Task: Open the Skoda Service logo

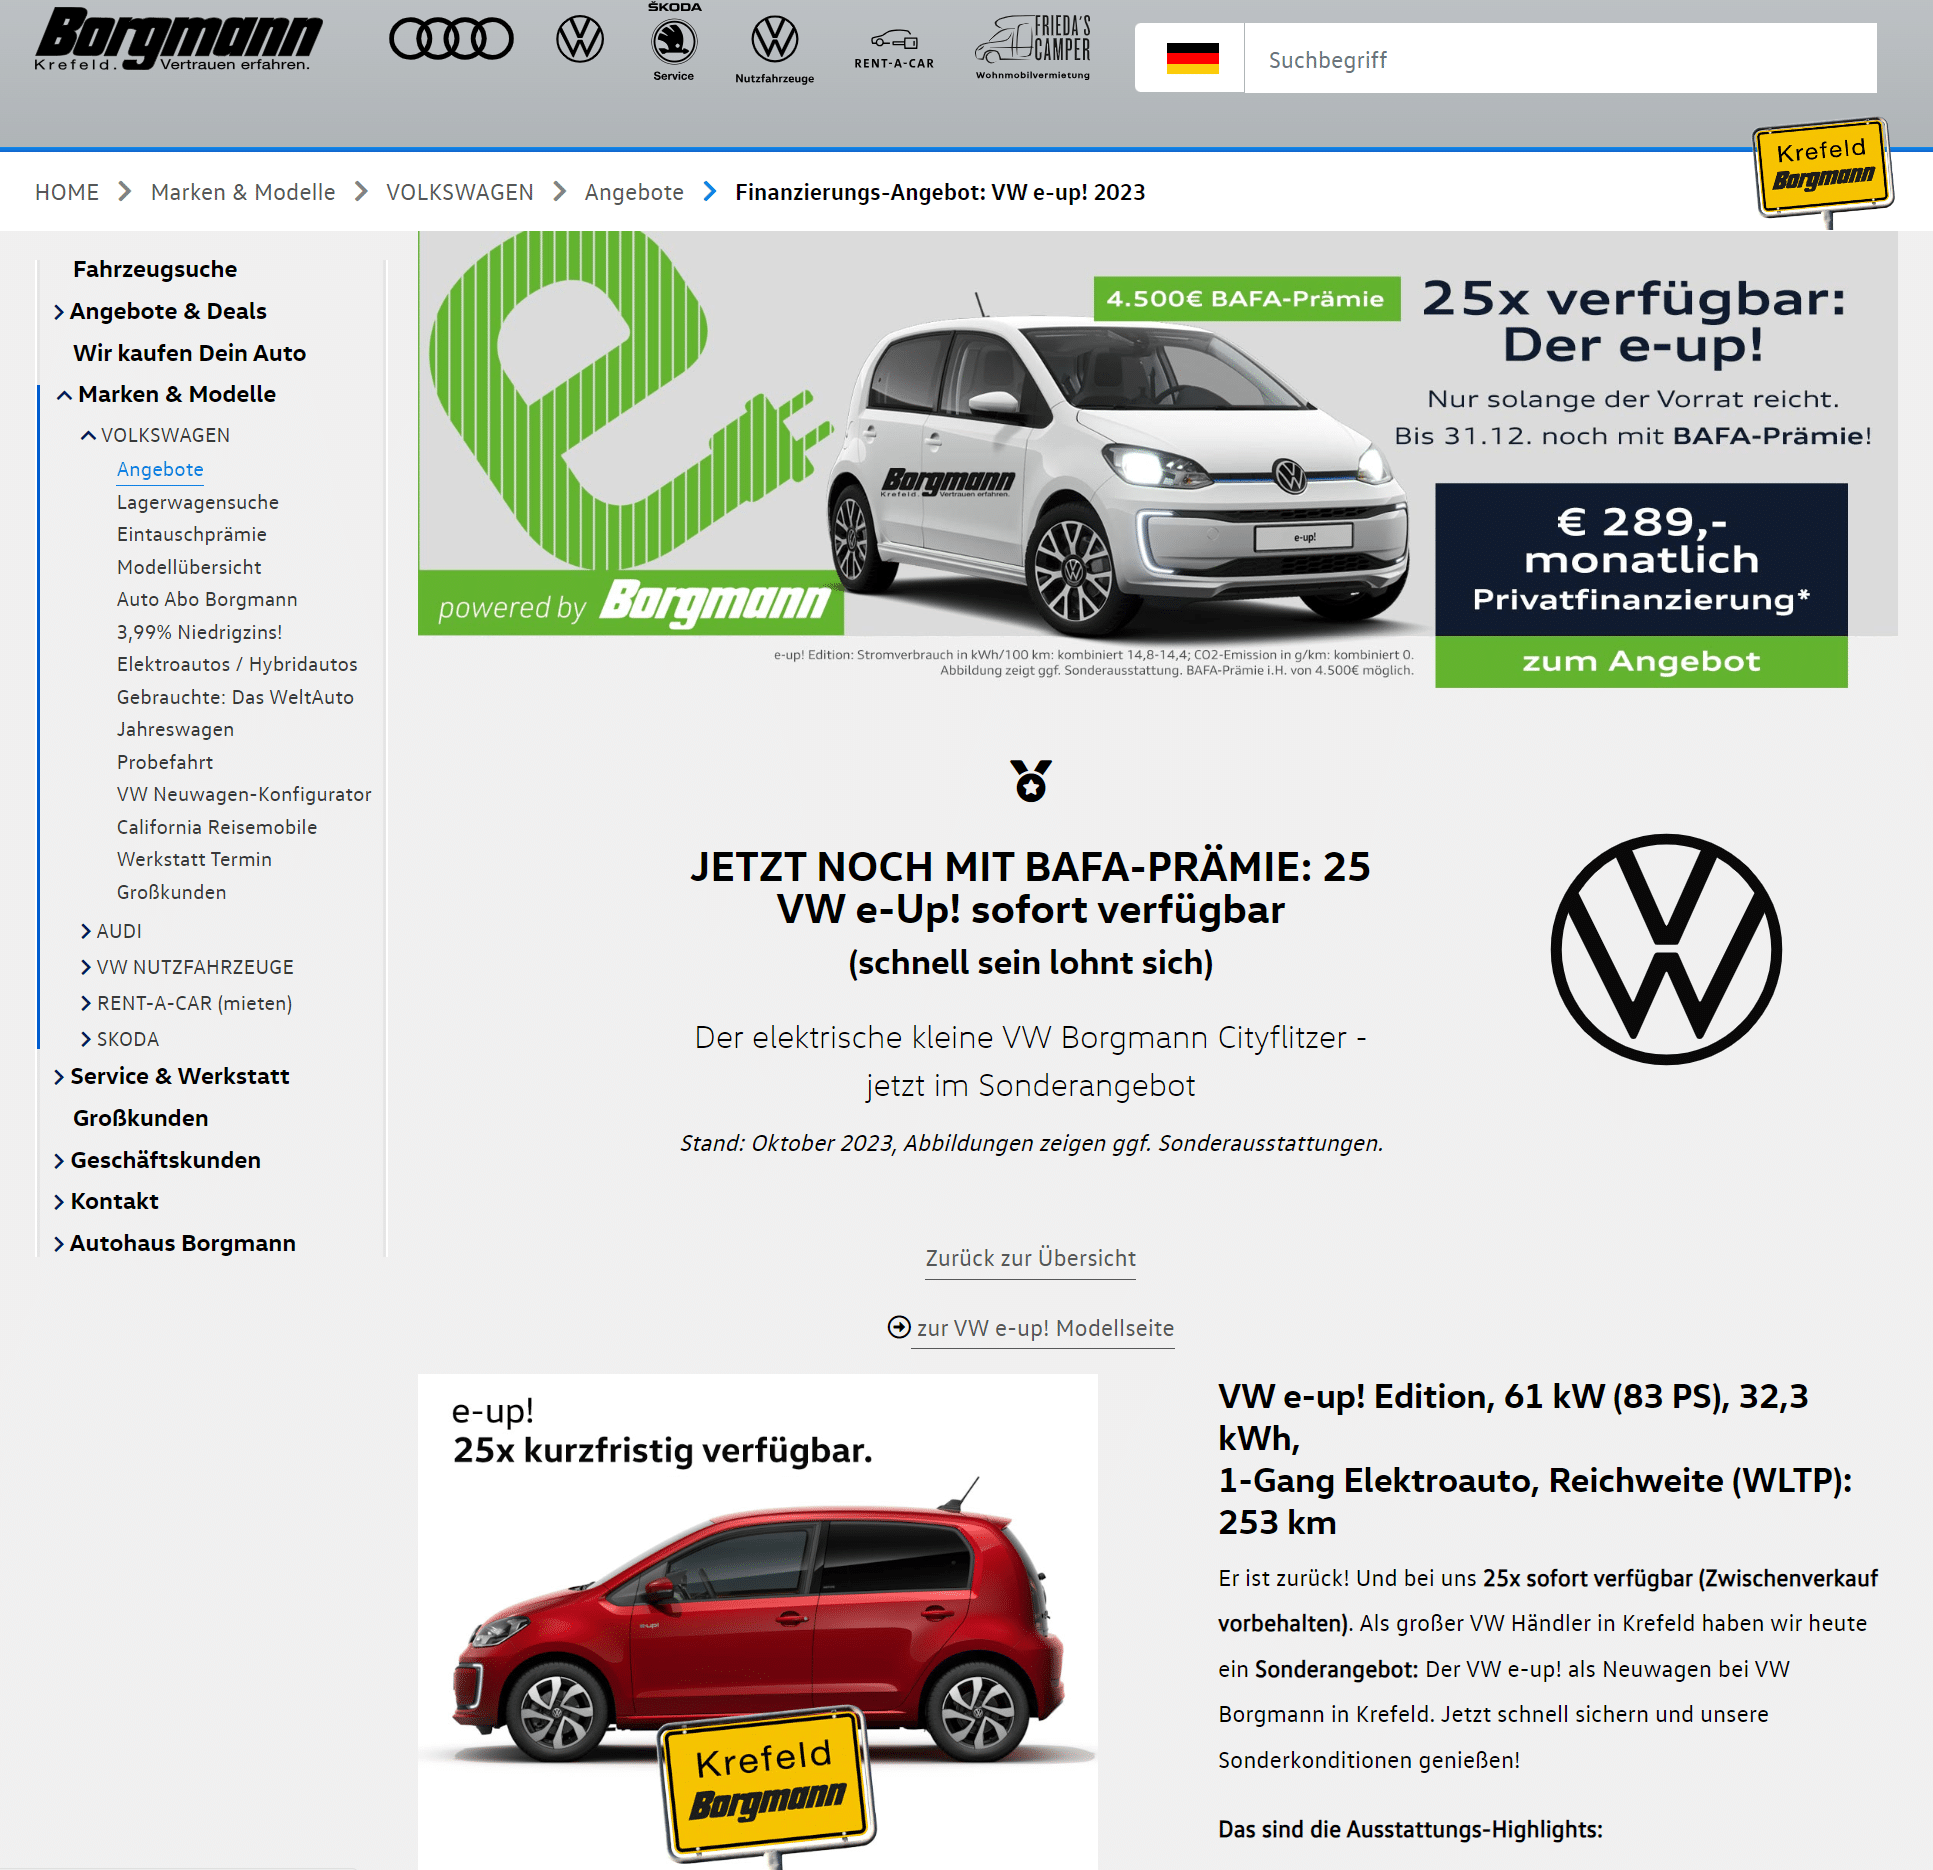Action: tap(674, 42)
